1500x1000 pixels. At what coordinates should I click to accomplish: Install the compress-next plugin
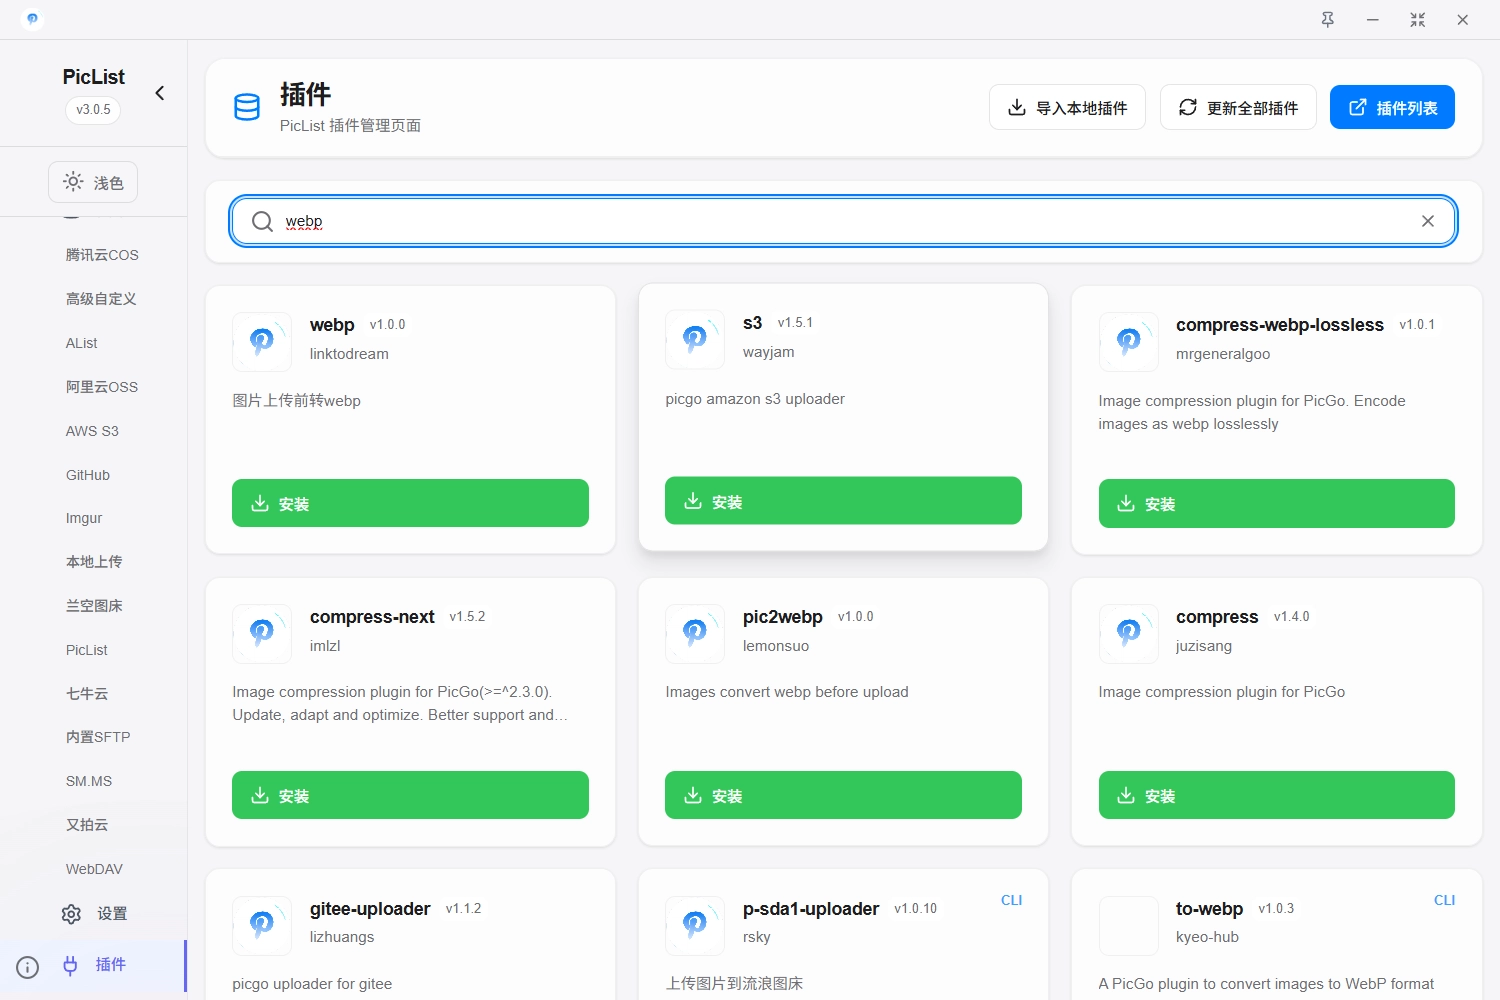410,795
